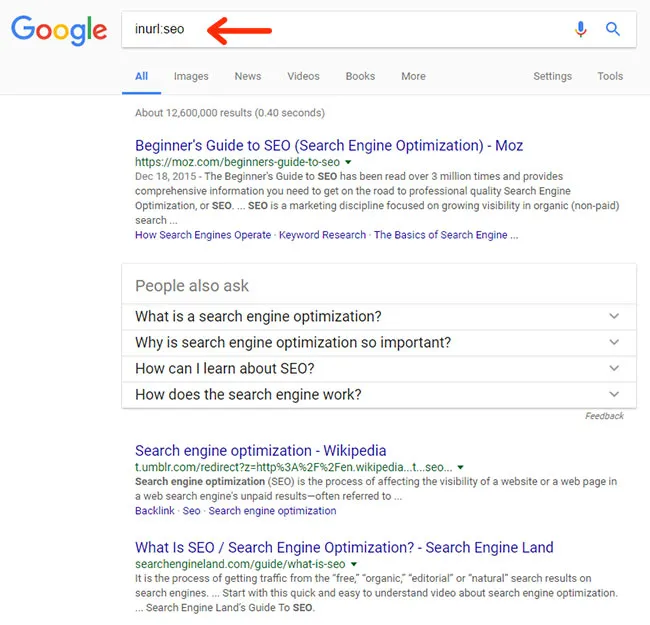The image size is (650, 625).
Task: Click the microphone voice search icon
Action: coord(581,30)
